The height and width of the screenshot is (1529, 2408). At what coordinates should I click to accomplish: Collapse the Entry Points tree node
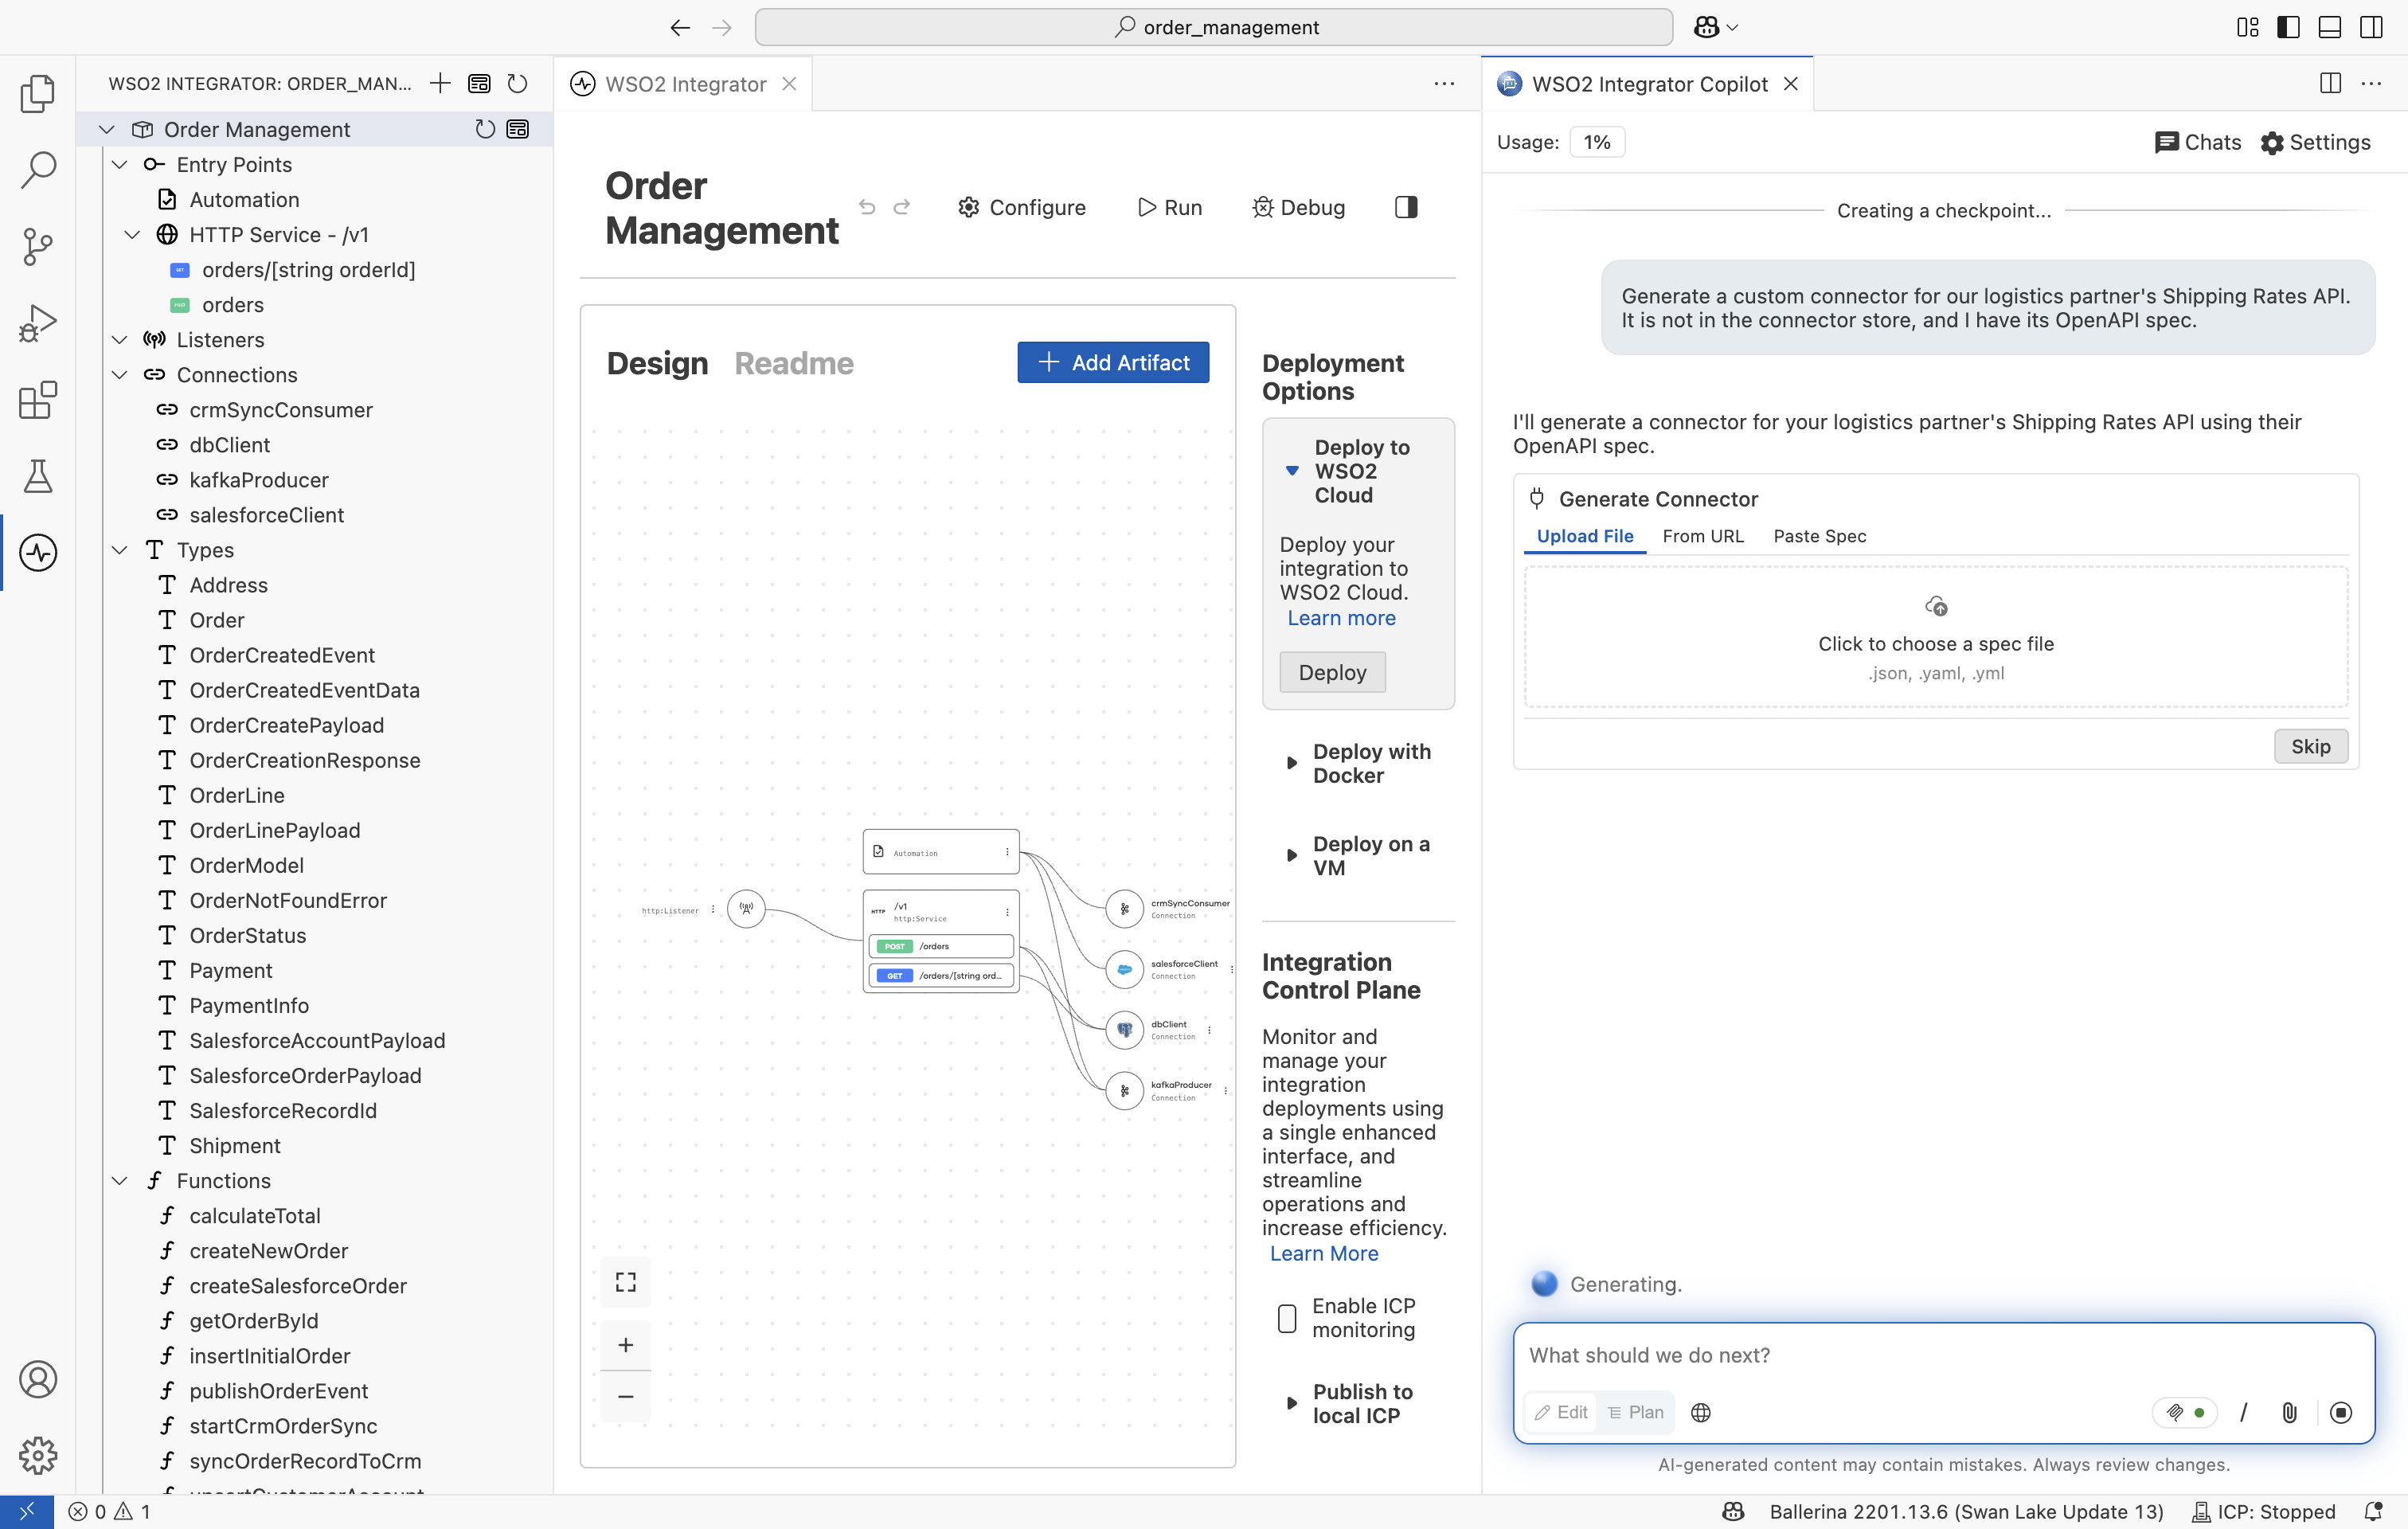point(120,164)
